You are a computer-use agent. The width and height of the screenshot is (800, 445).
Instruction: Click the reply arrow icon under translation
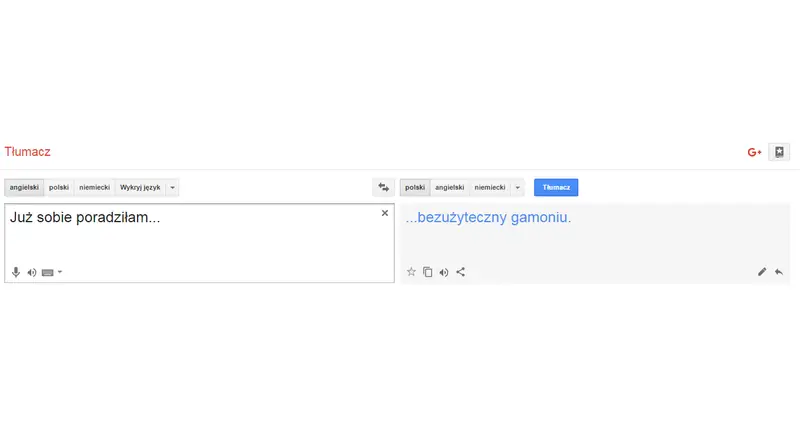(x=779, y=272)
